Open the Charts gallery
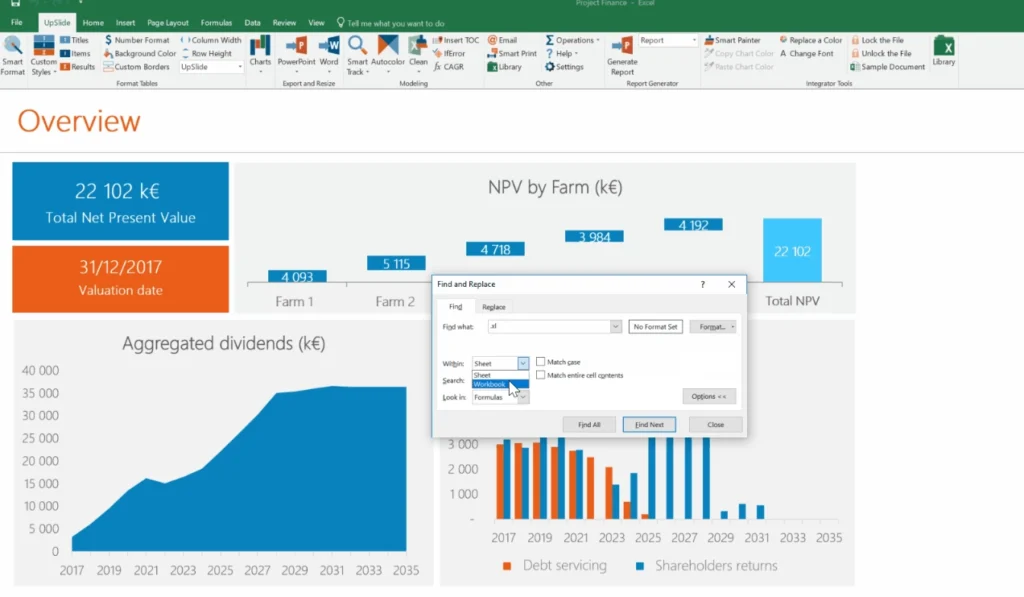 pos(261,53)
